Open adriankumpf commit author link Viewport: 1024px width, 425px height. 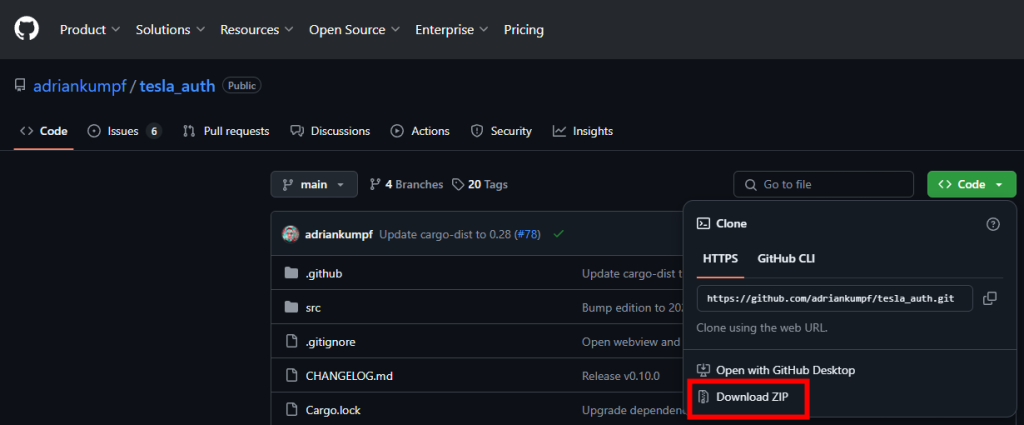[338, 234]
